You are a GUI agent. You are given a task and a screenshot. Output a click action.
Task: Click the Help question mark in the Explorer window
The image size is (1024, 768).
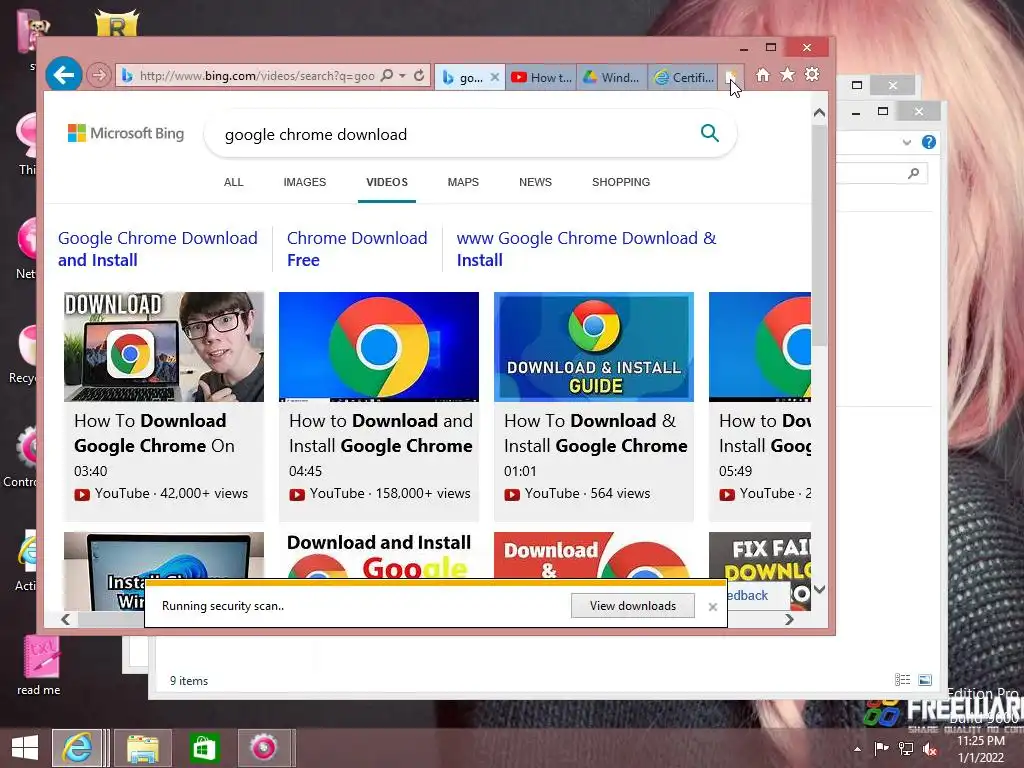[x=929, y=142]
